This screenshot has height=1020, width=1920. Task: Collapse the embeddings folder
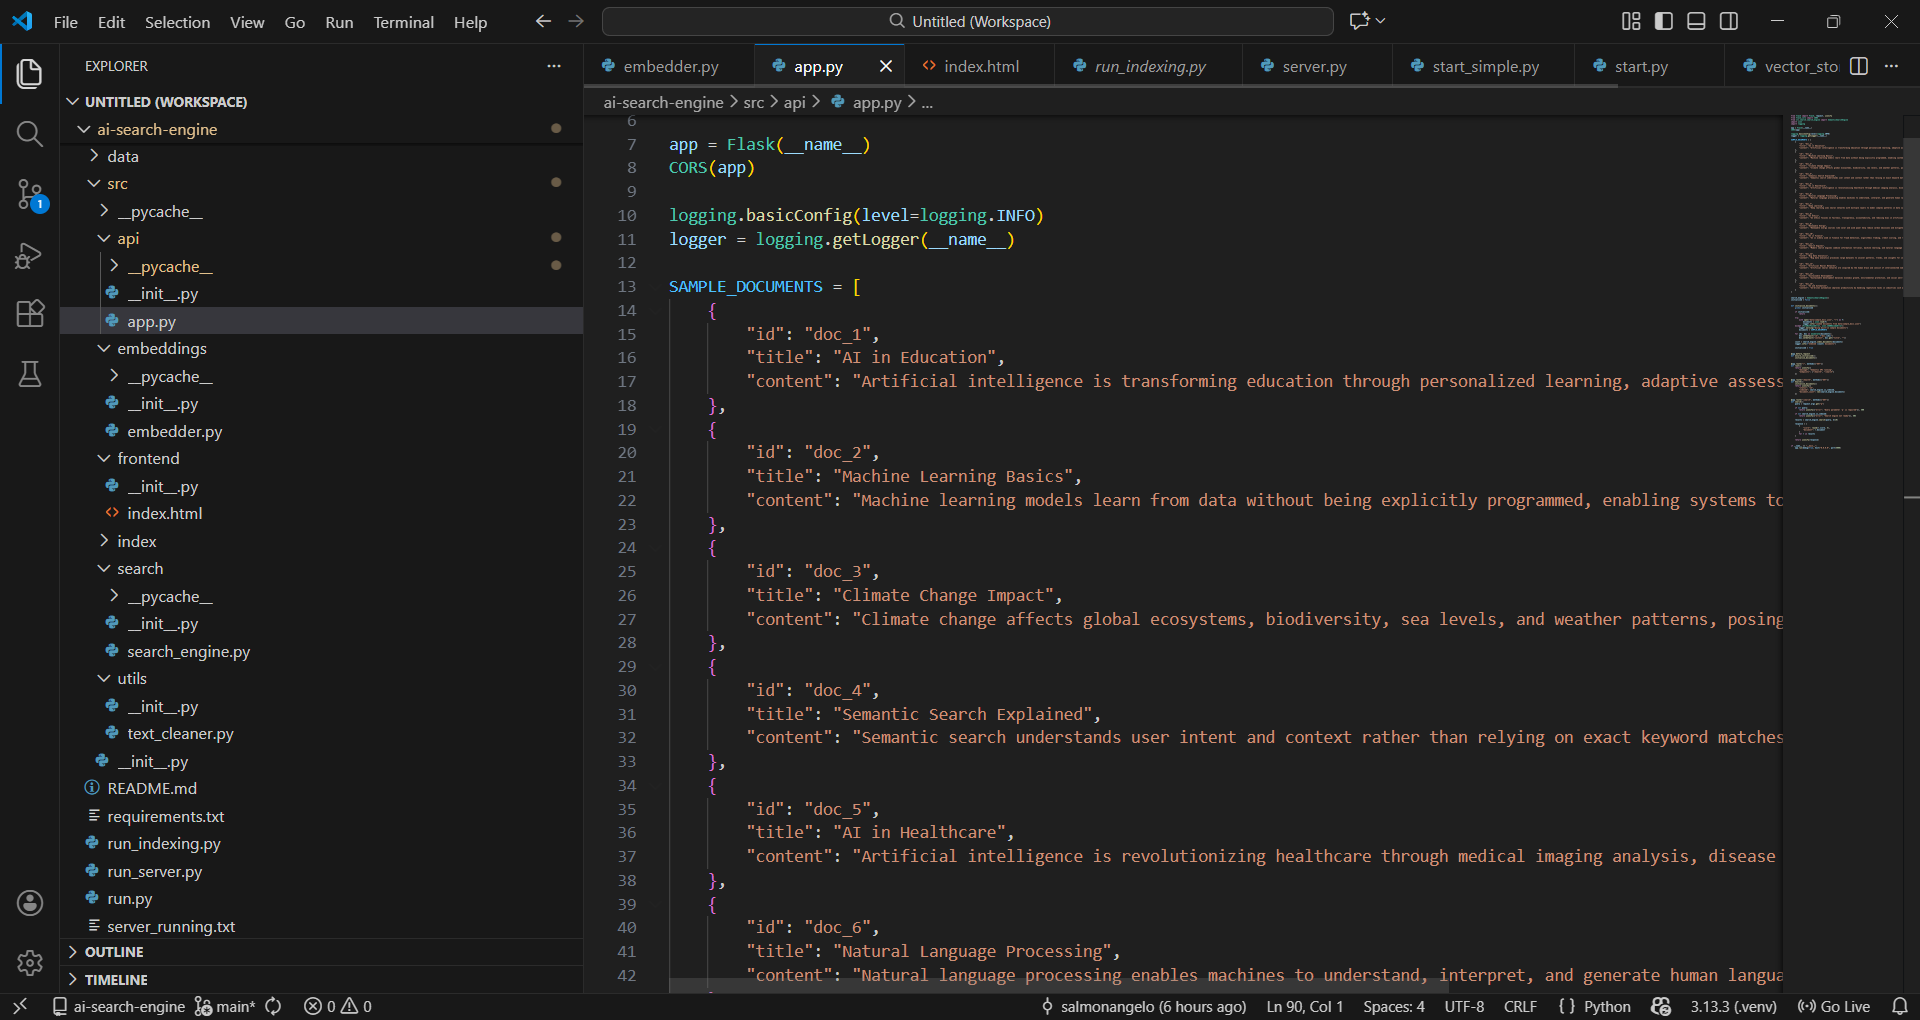[161, 349]
